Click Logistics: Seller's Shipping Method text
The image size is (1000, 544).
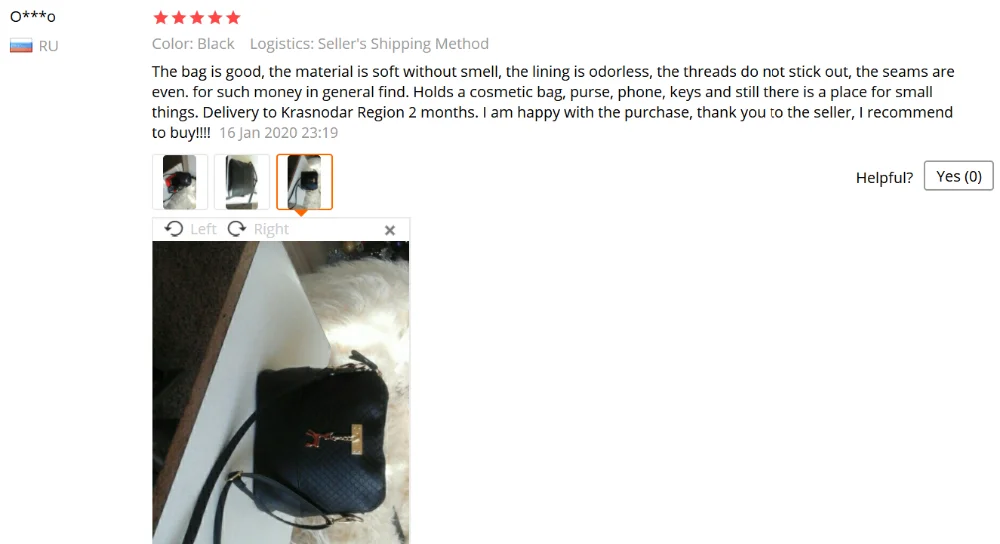pyautogui.click(x=369, y=44)
